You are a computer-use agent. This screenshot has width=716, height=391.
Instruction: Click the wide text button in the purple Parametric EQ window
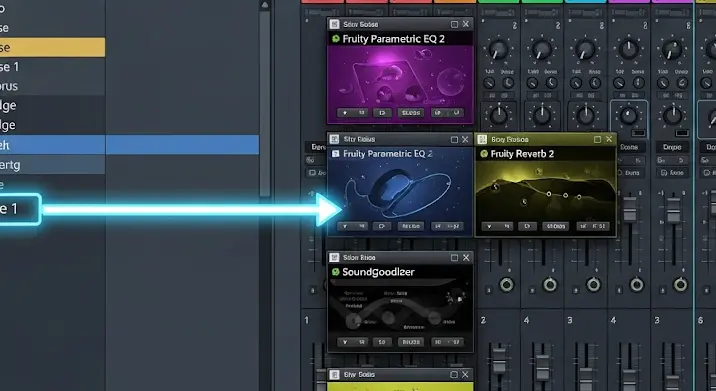coord(411,112)
